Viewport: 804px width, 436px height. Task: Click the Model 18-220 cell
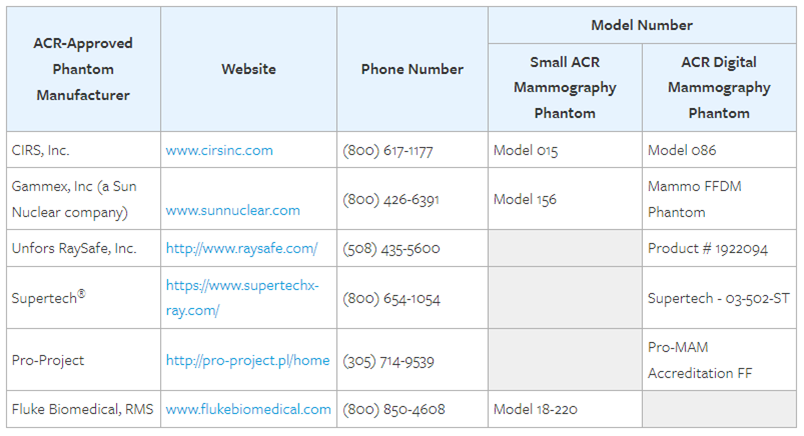click(x=535, y=409)
